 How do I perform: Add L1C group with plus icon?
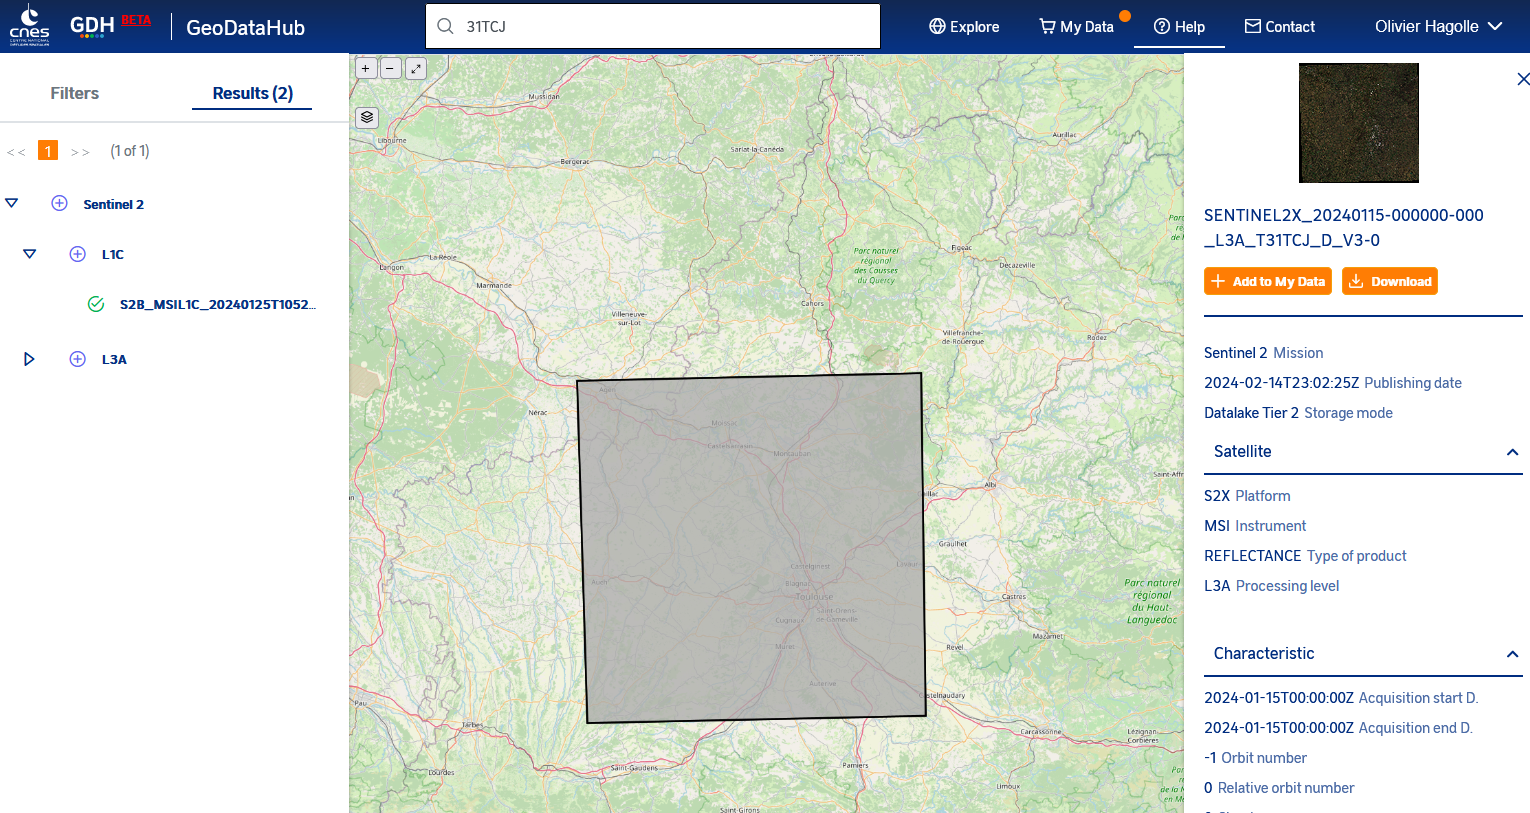pos(77,254)
